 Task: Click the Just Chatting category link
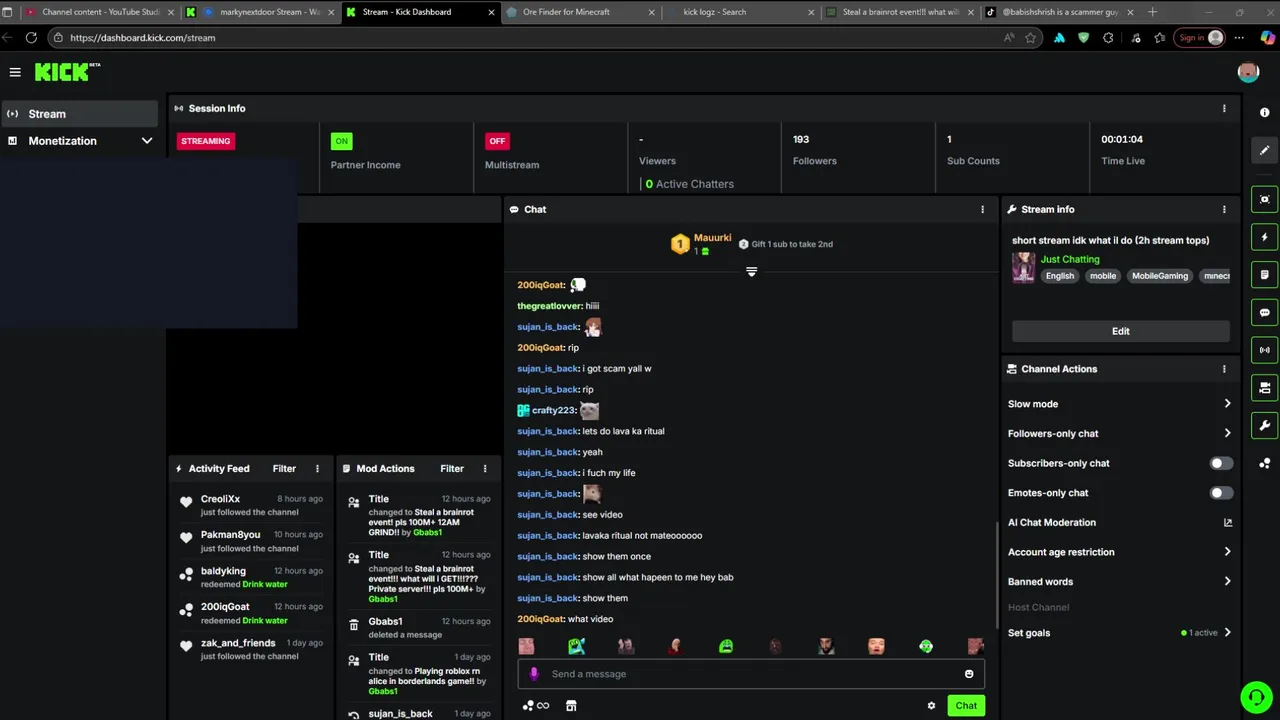pos(1070,259)
